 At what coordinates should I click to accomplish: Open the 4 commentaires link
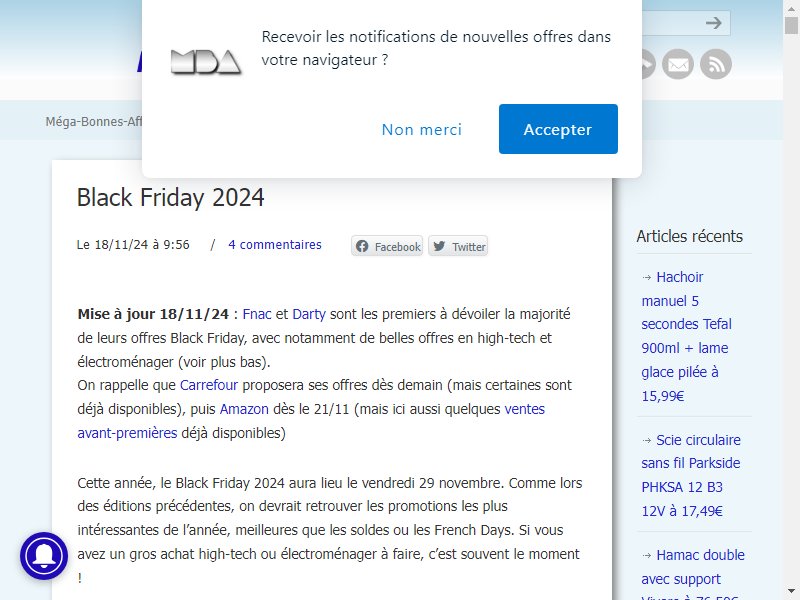[275, 244]
